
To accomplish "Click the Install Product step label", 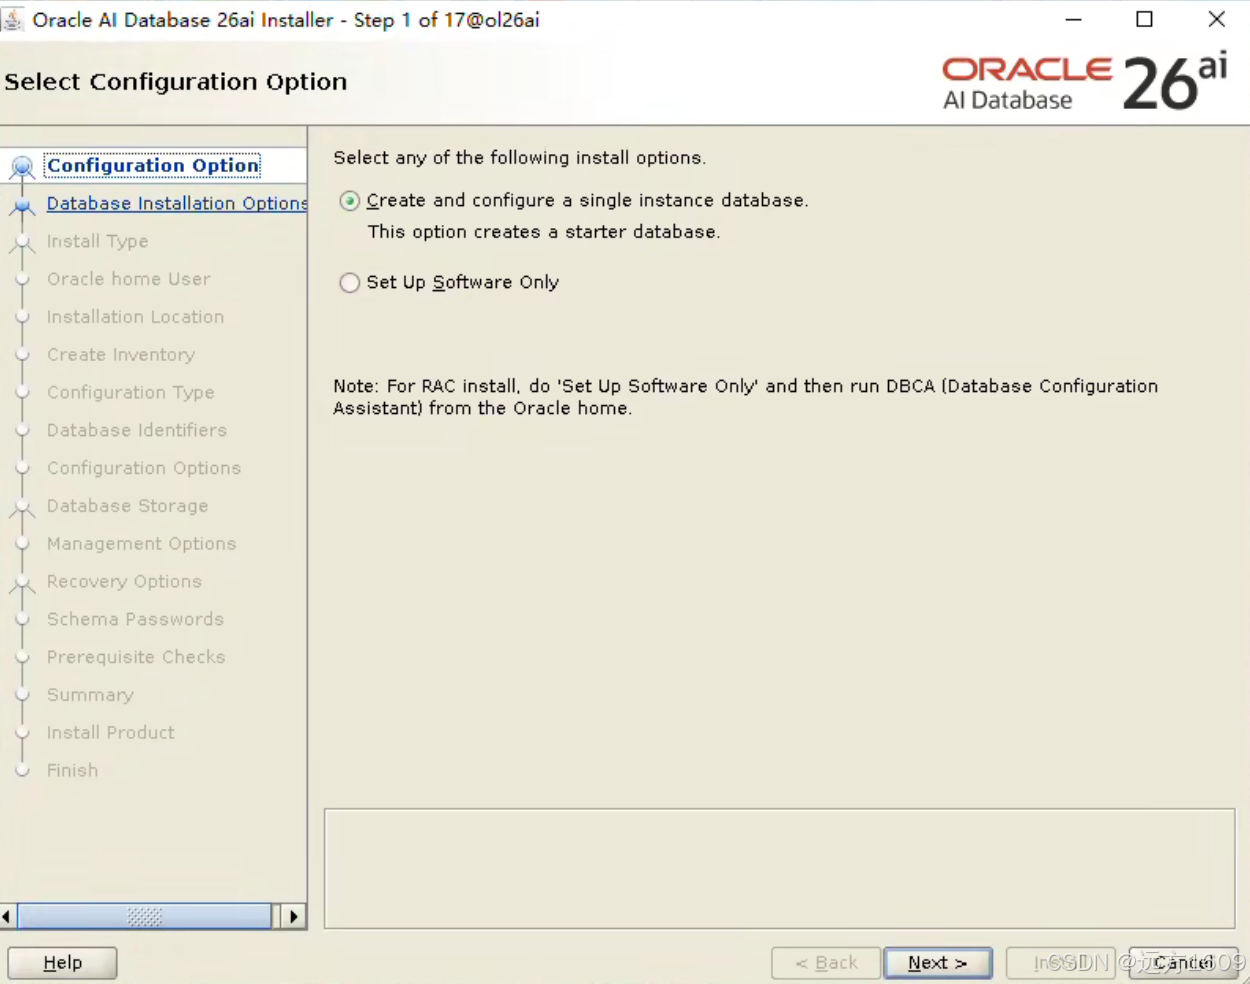I will (110, 733).
